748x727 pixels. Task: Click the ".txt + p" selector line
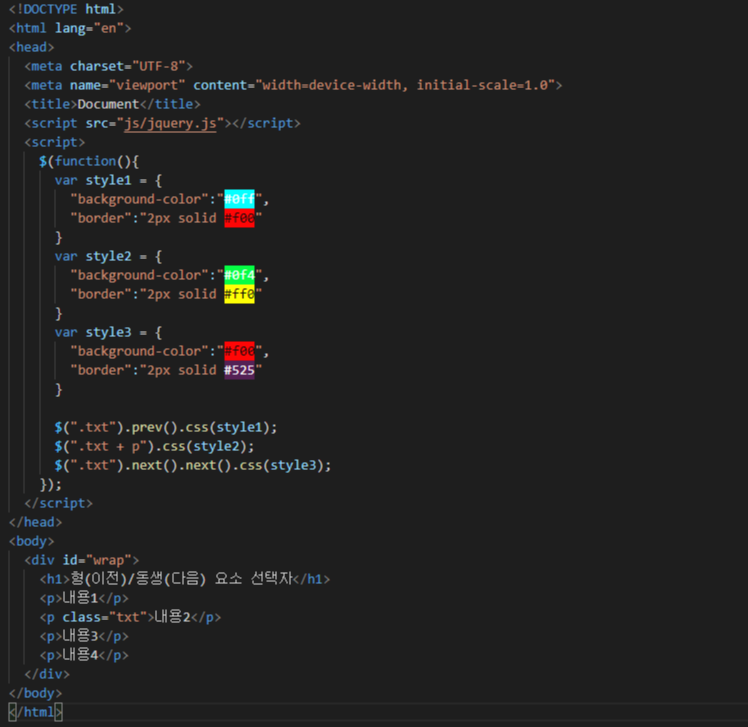154,446
